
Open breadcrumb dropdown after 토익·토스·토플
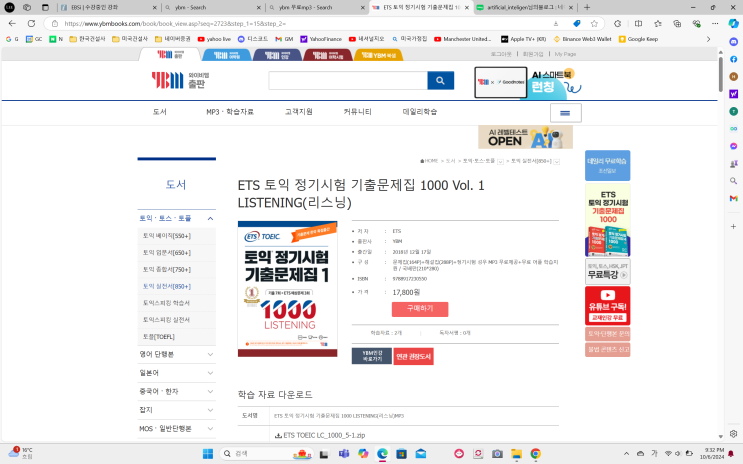coord(500,162)
